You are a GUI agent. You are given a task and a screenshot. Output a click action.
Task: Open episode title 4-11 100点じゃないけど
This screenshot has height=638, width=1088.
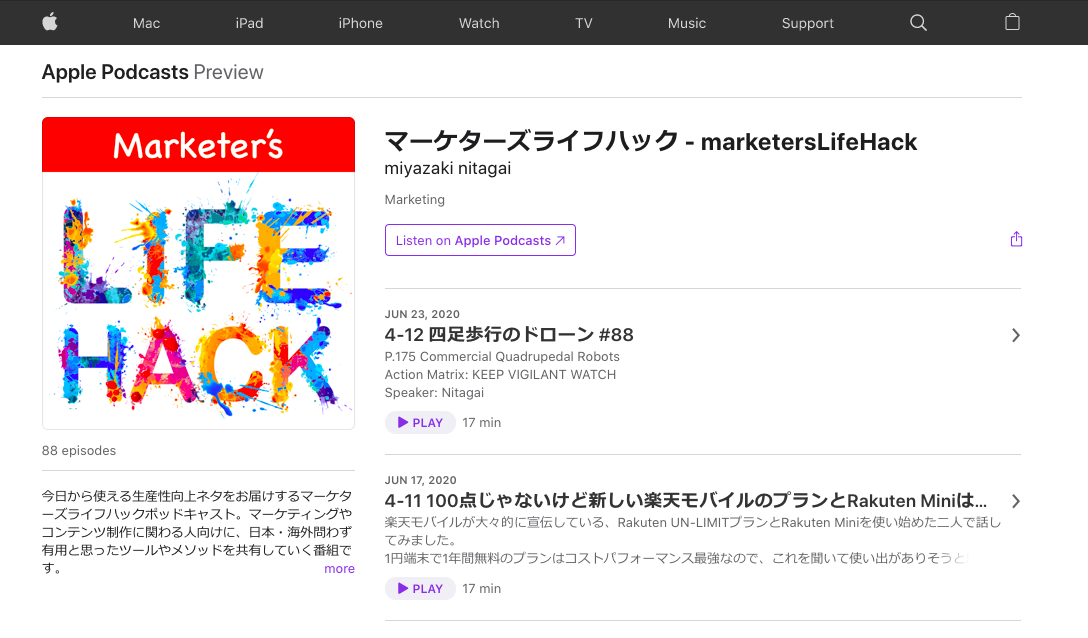point(686,501)
